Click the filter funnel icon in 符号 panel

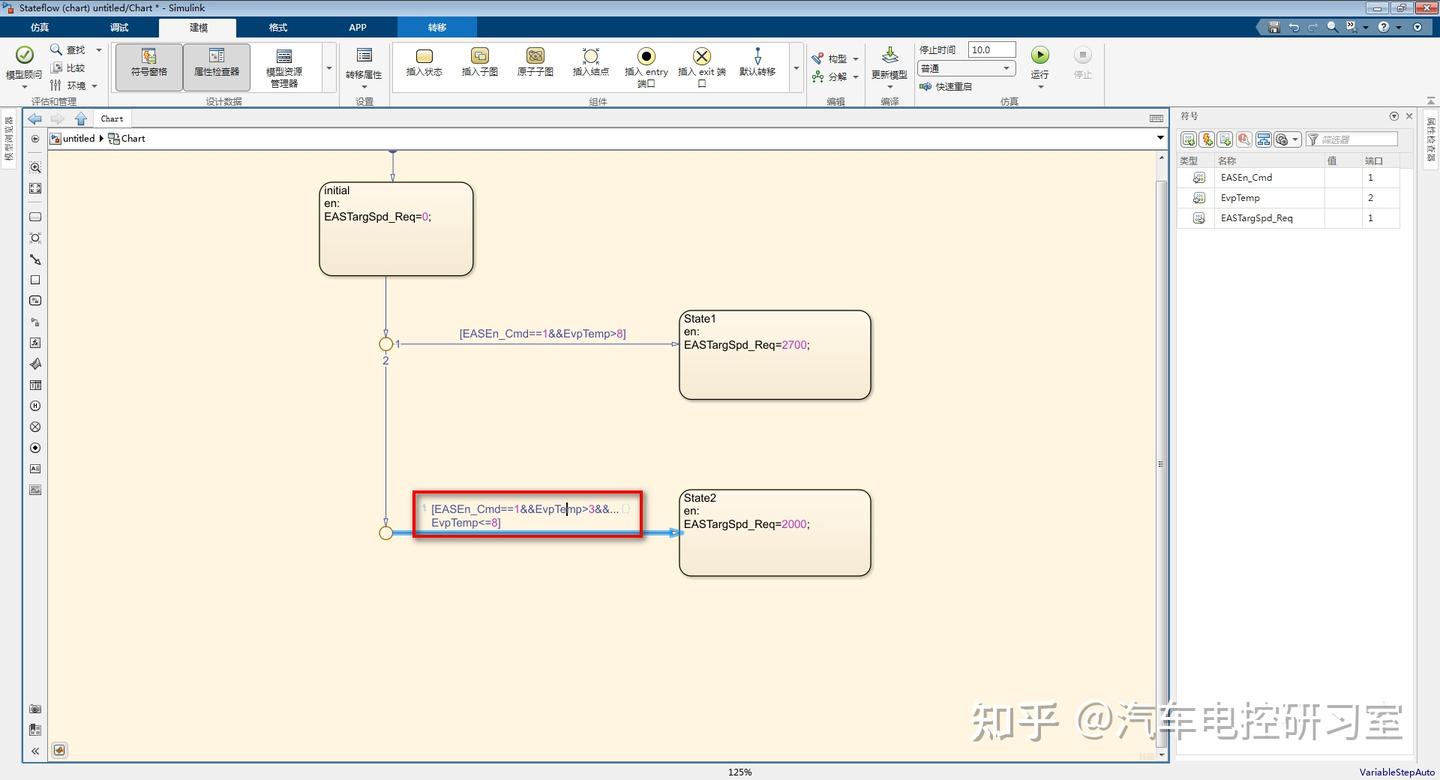[1315, 139]
